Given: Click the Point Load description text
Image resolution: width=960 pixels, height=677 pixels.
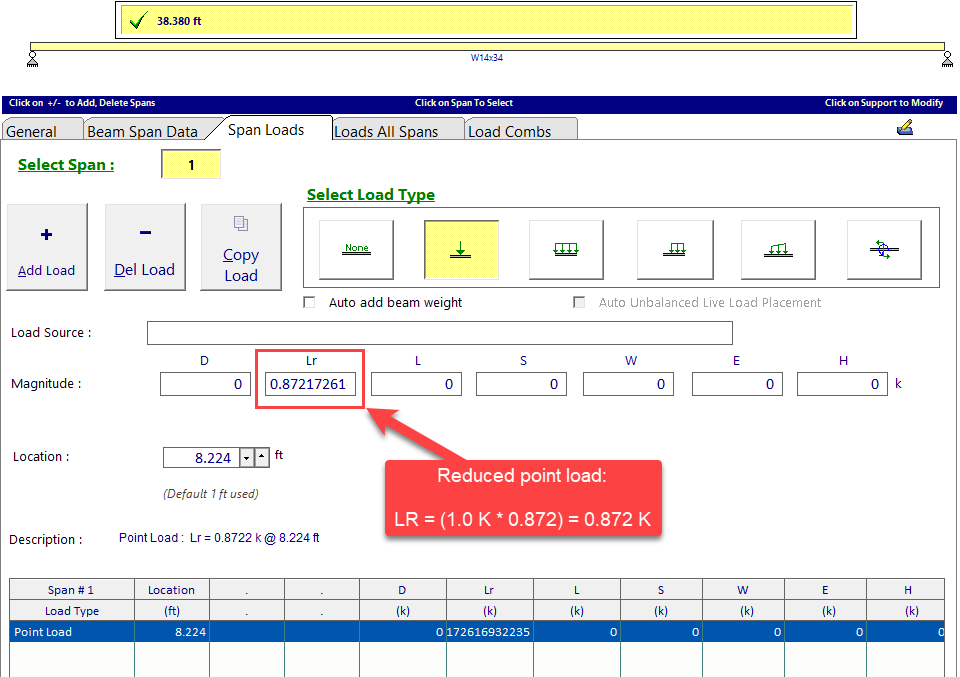Looking at the screenshot, I should coord(219,538).
